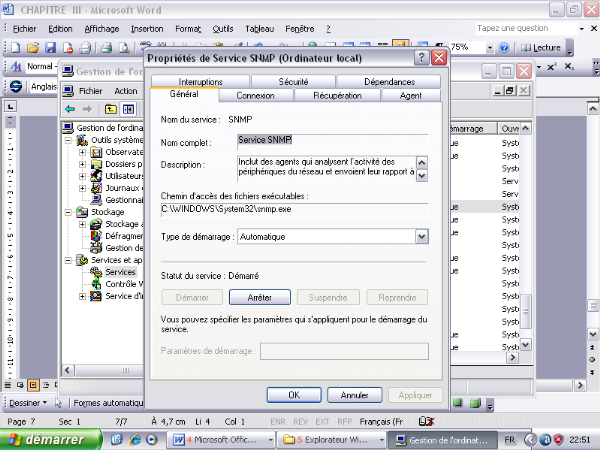The image size is (600, 450).
Task: Open the Dessiner drawing menu
Action: [x=28, y=403]
